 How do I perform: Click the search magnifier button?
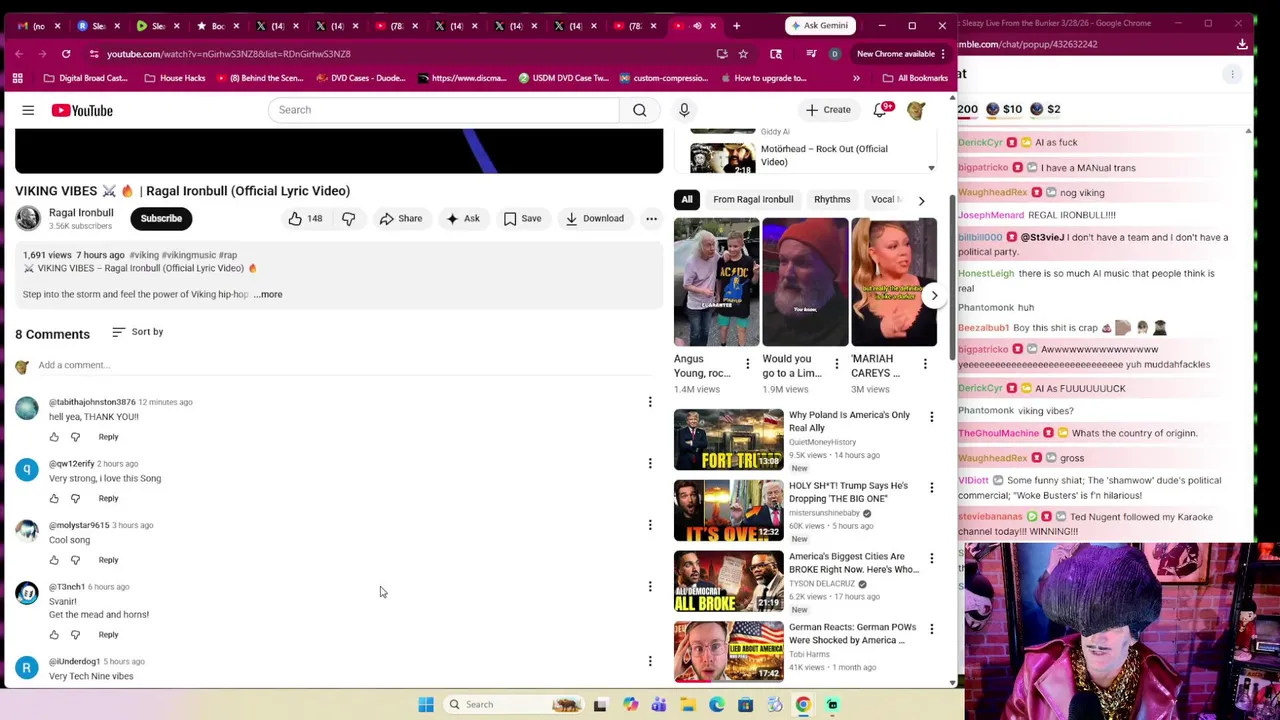click(x=640, y=110)
